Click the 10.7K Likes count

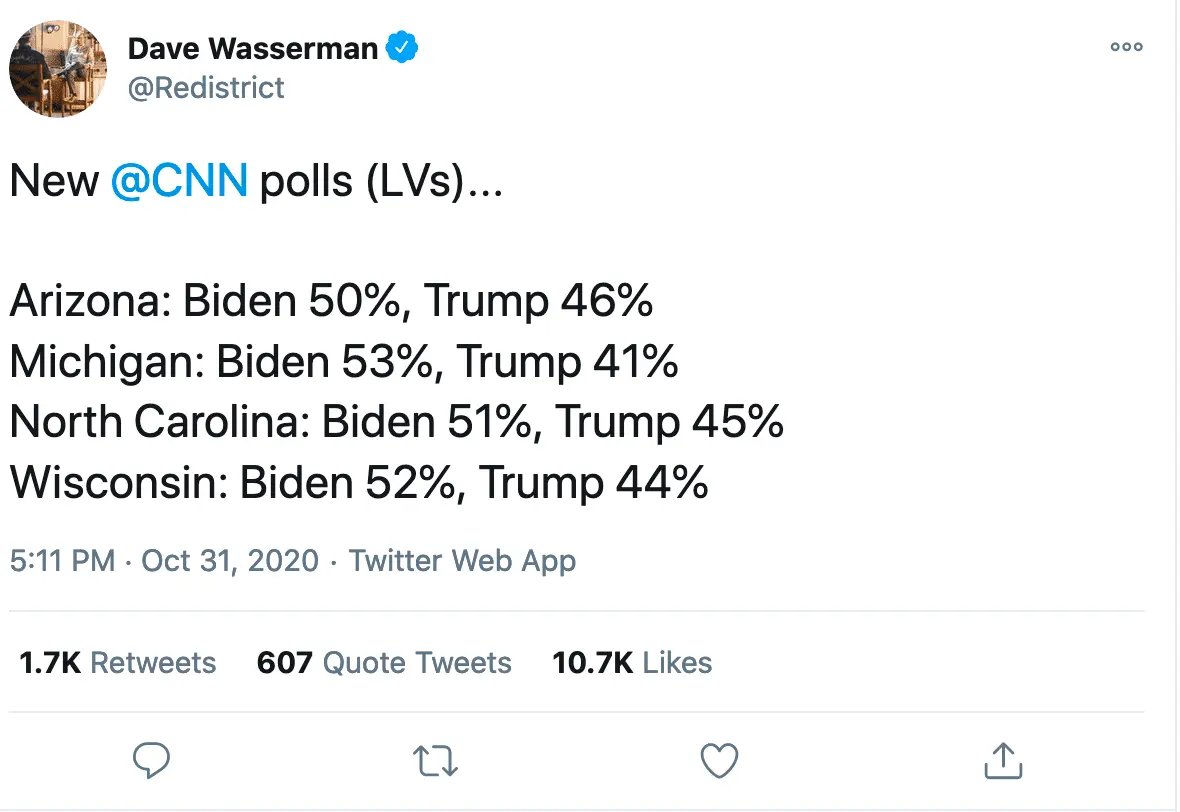631,662
